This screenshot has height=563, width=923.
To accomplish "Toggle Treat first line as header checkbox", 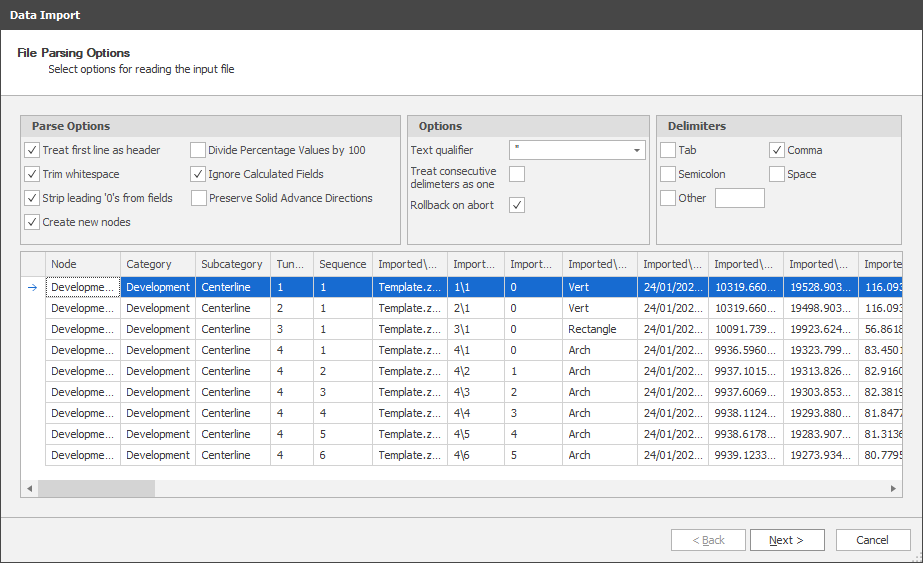I will [x=32, y=150].
